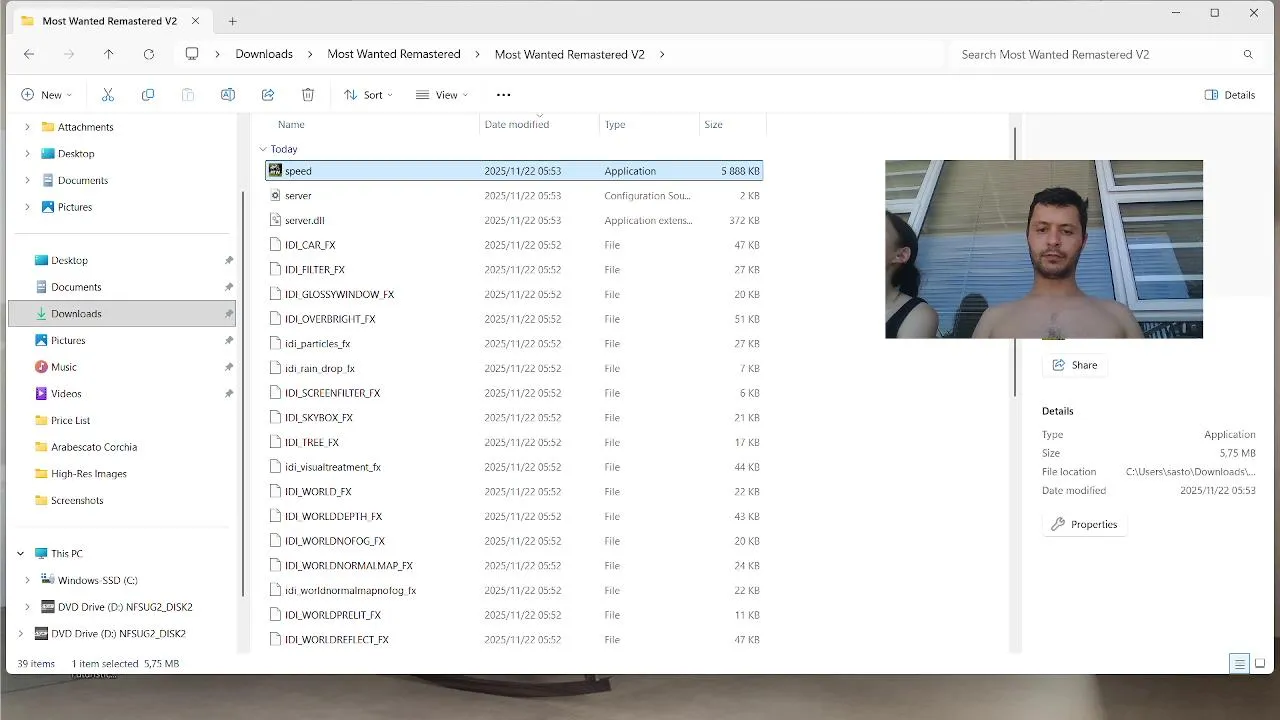Image resolution: width=1280 pixels, height=720 pixels.
Task: Click the Share icon in toolbar
Action: click(x=268, y=95)
